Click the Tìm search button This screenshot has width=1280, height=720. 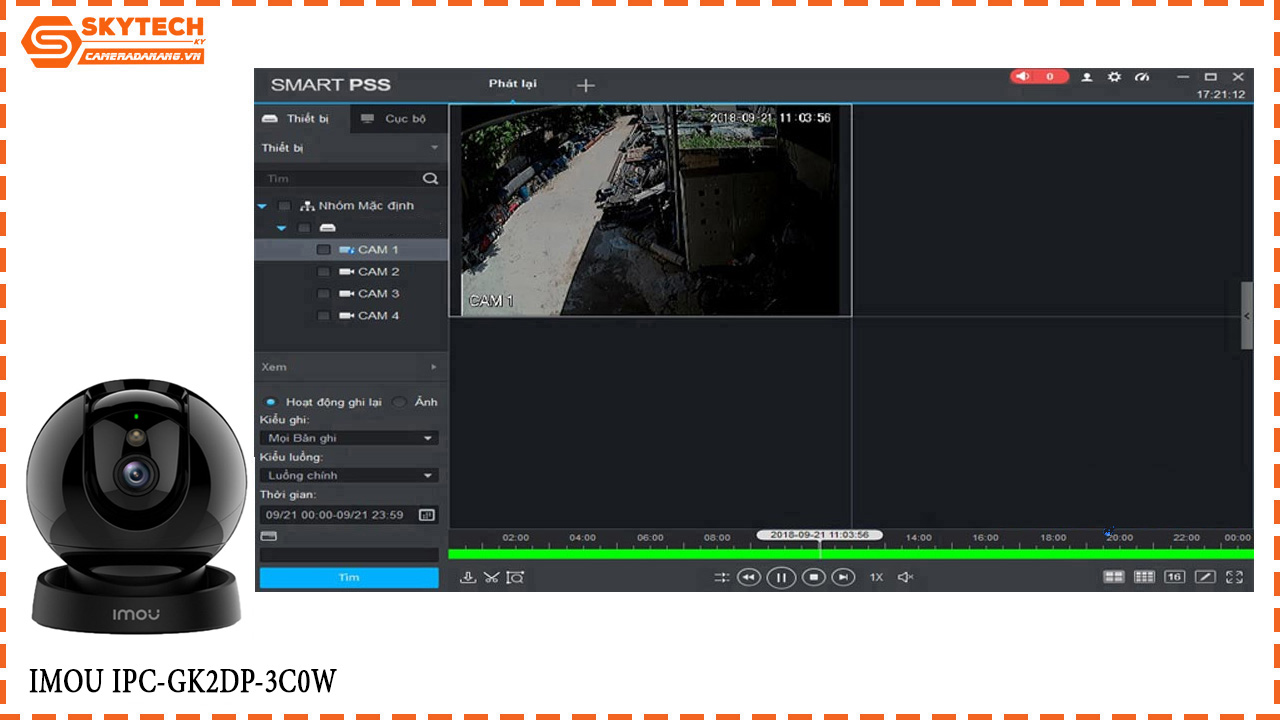pyautogui.click(x=348, y=577)
